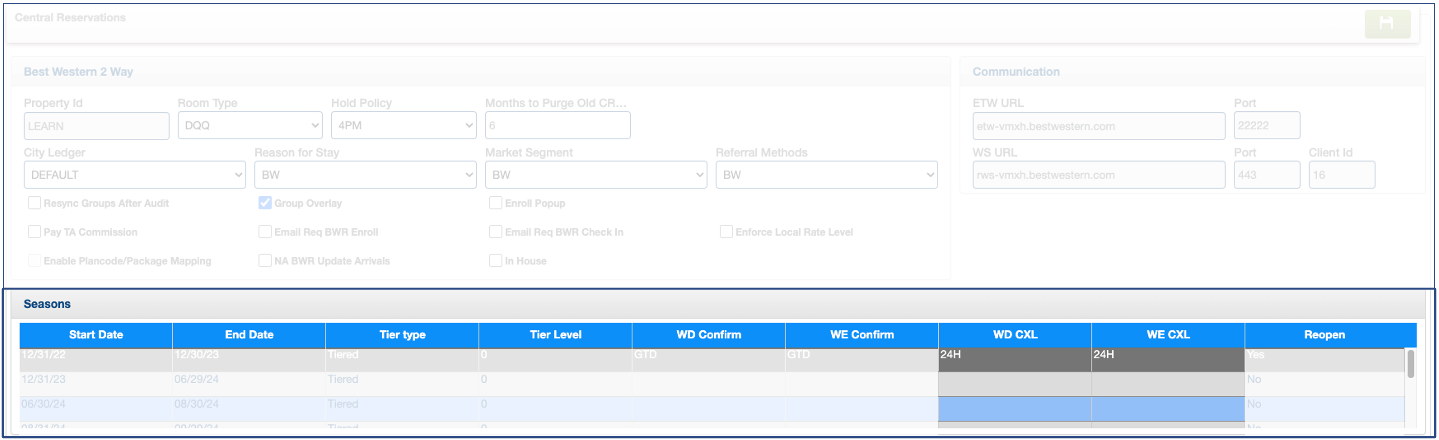Expand the Reason for Stay dropdown
The height and width of the screenshot is (440, 1439).
click(365, 175)
